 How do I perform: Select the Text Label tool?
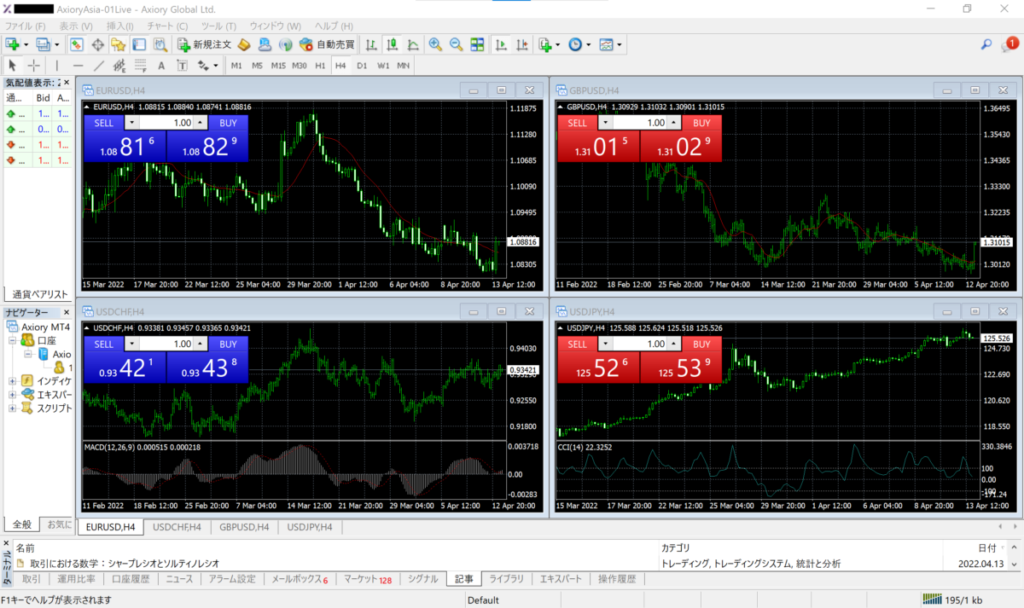(182, 65)
